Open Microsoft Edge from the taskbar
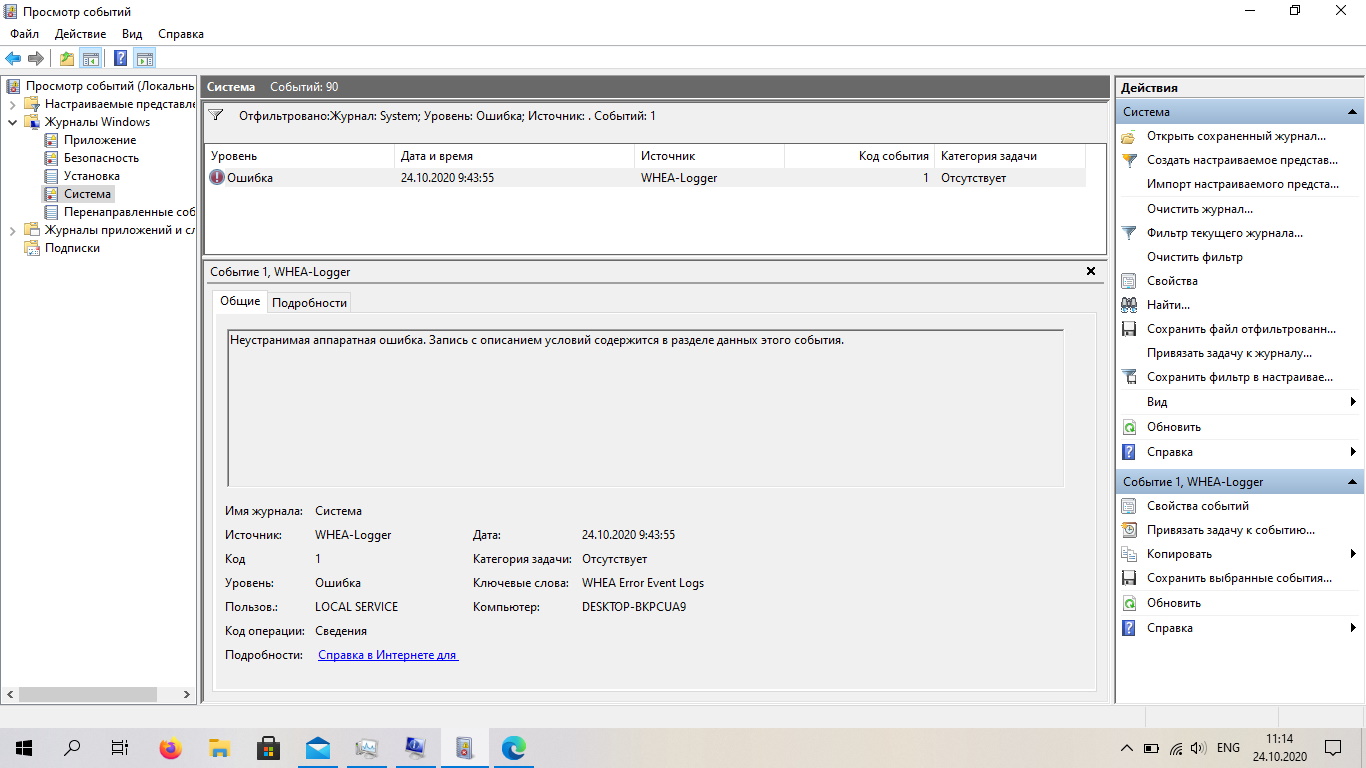The image size is (1366, 768). tap(513, 747)
